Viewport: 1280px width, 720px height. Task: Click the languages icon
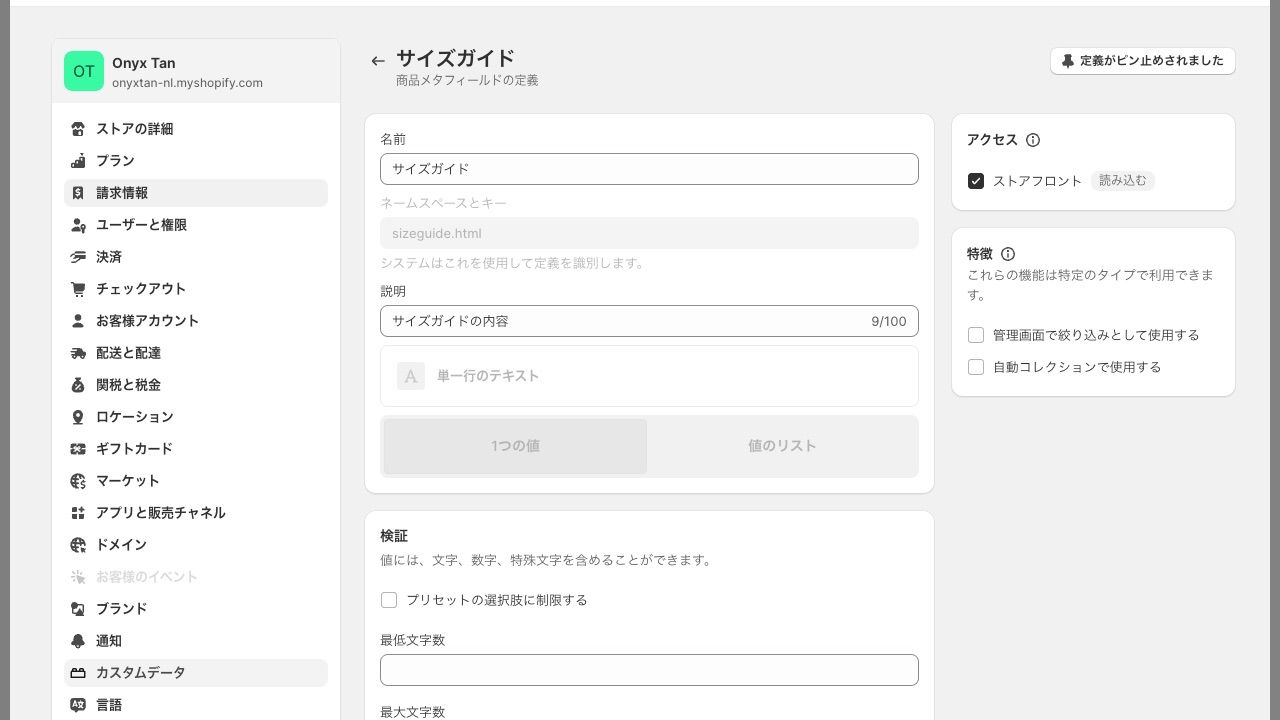coord(78,705)
